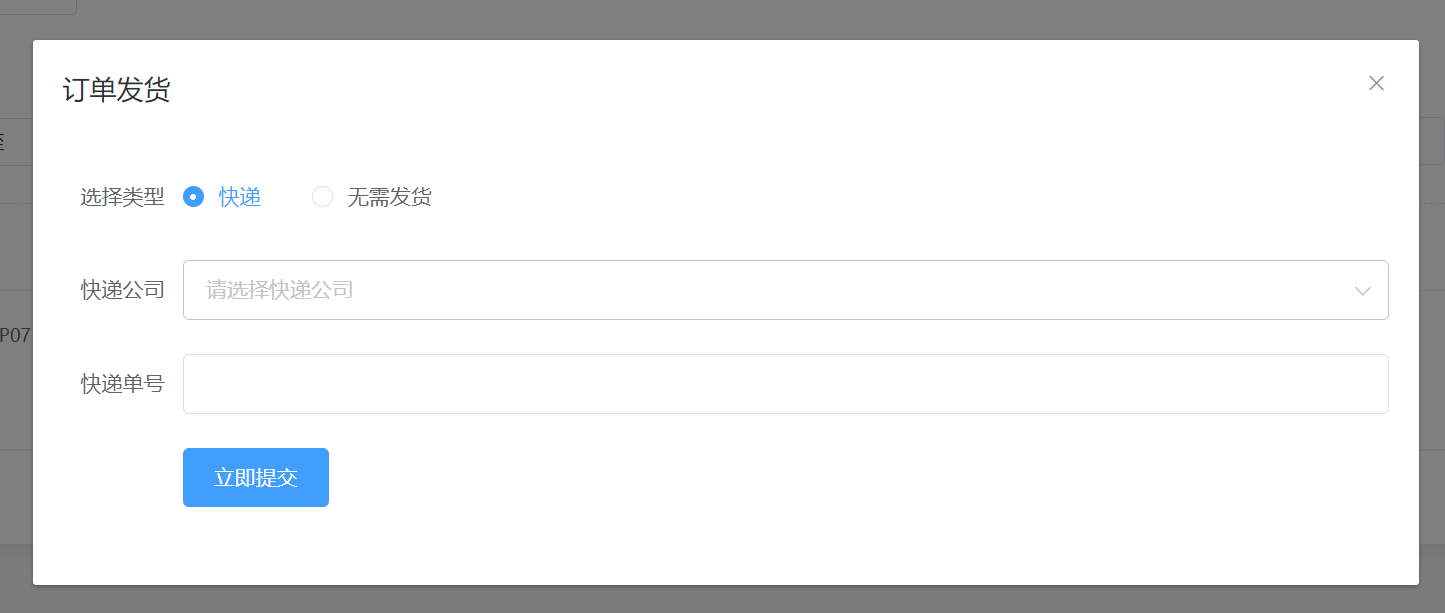Image resolution: width=1445 pixels, height=613 pixels.
Task: Click the partially visible button at top-left corner
Action: [x=38, y=6]
